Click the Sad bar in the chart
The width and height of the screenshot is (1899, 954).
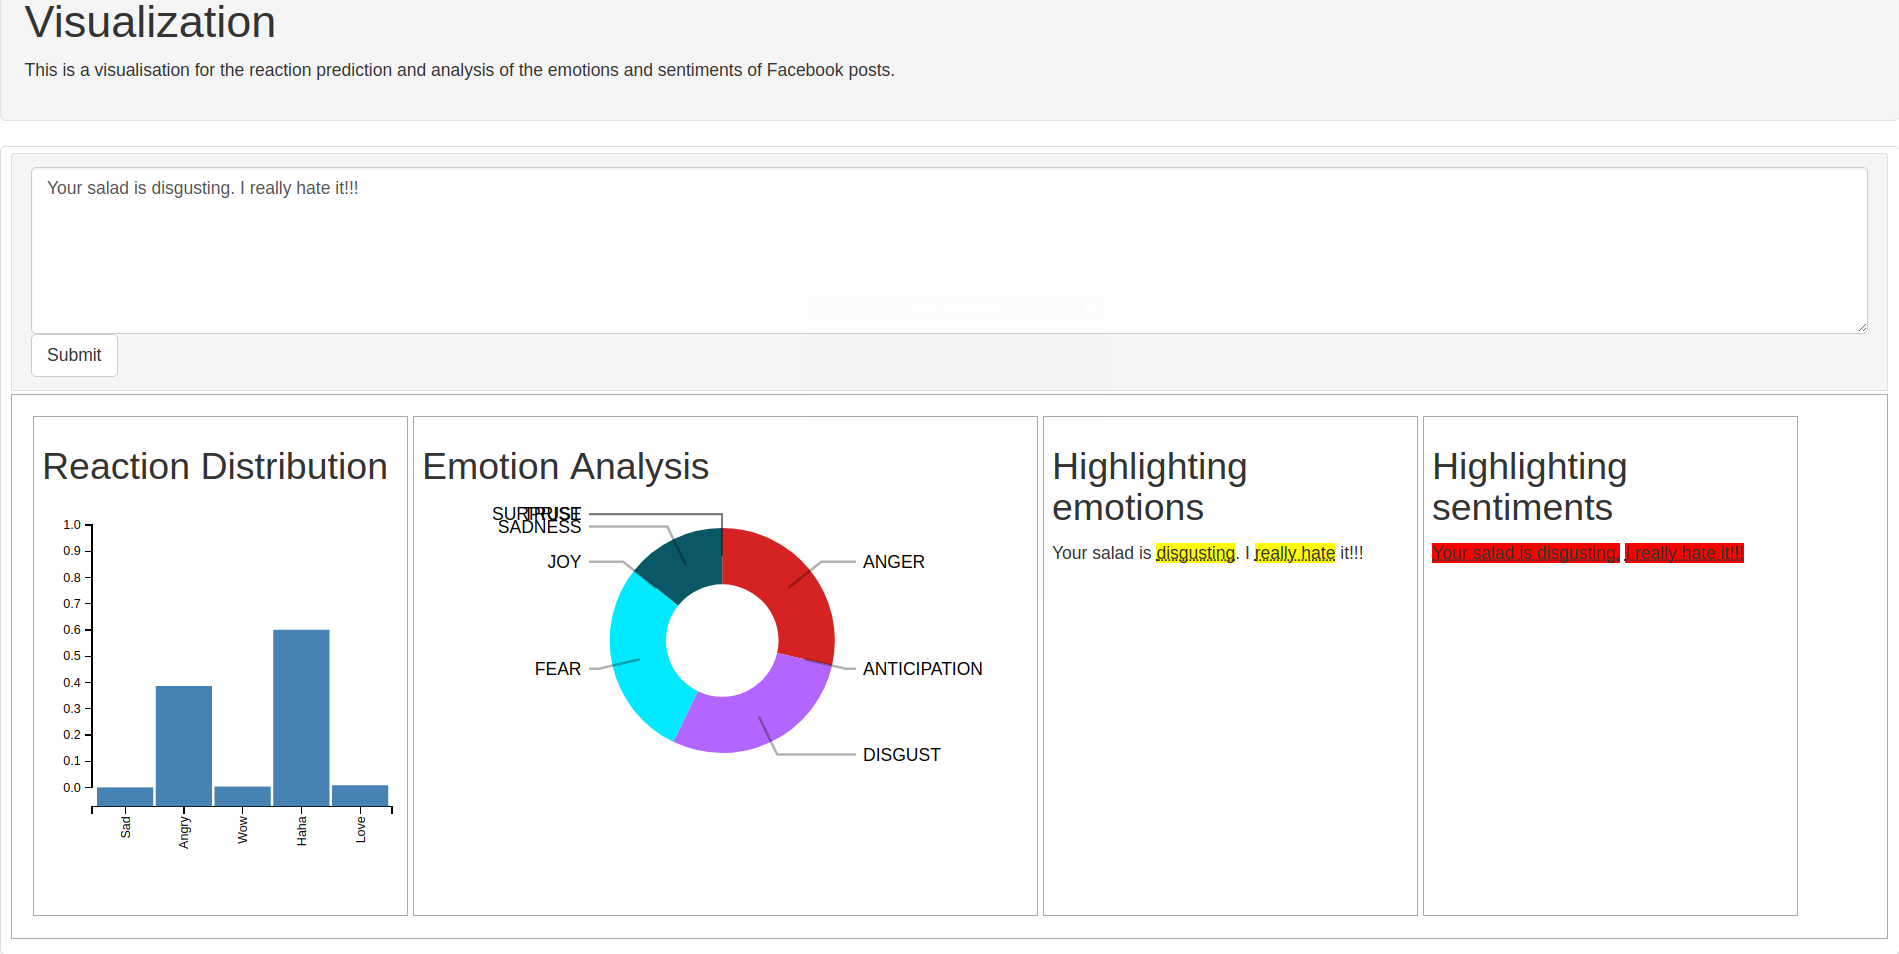(125, 796)
